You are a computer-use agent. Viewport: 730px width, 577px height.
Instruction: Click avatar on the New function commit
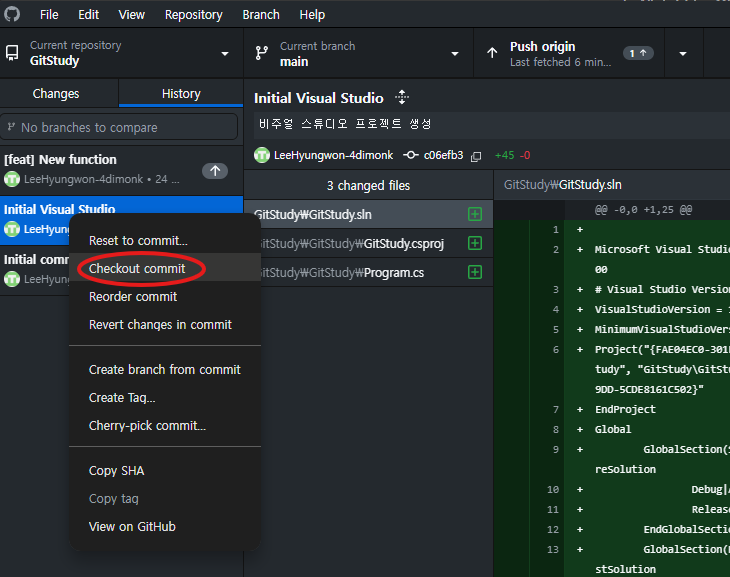(x=12, y=179)
